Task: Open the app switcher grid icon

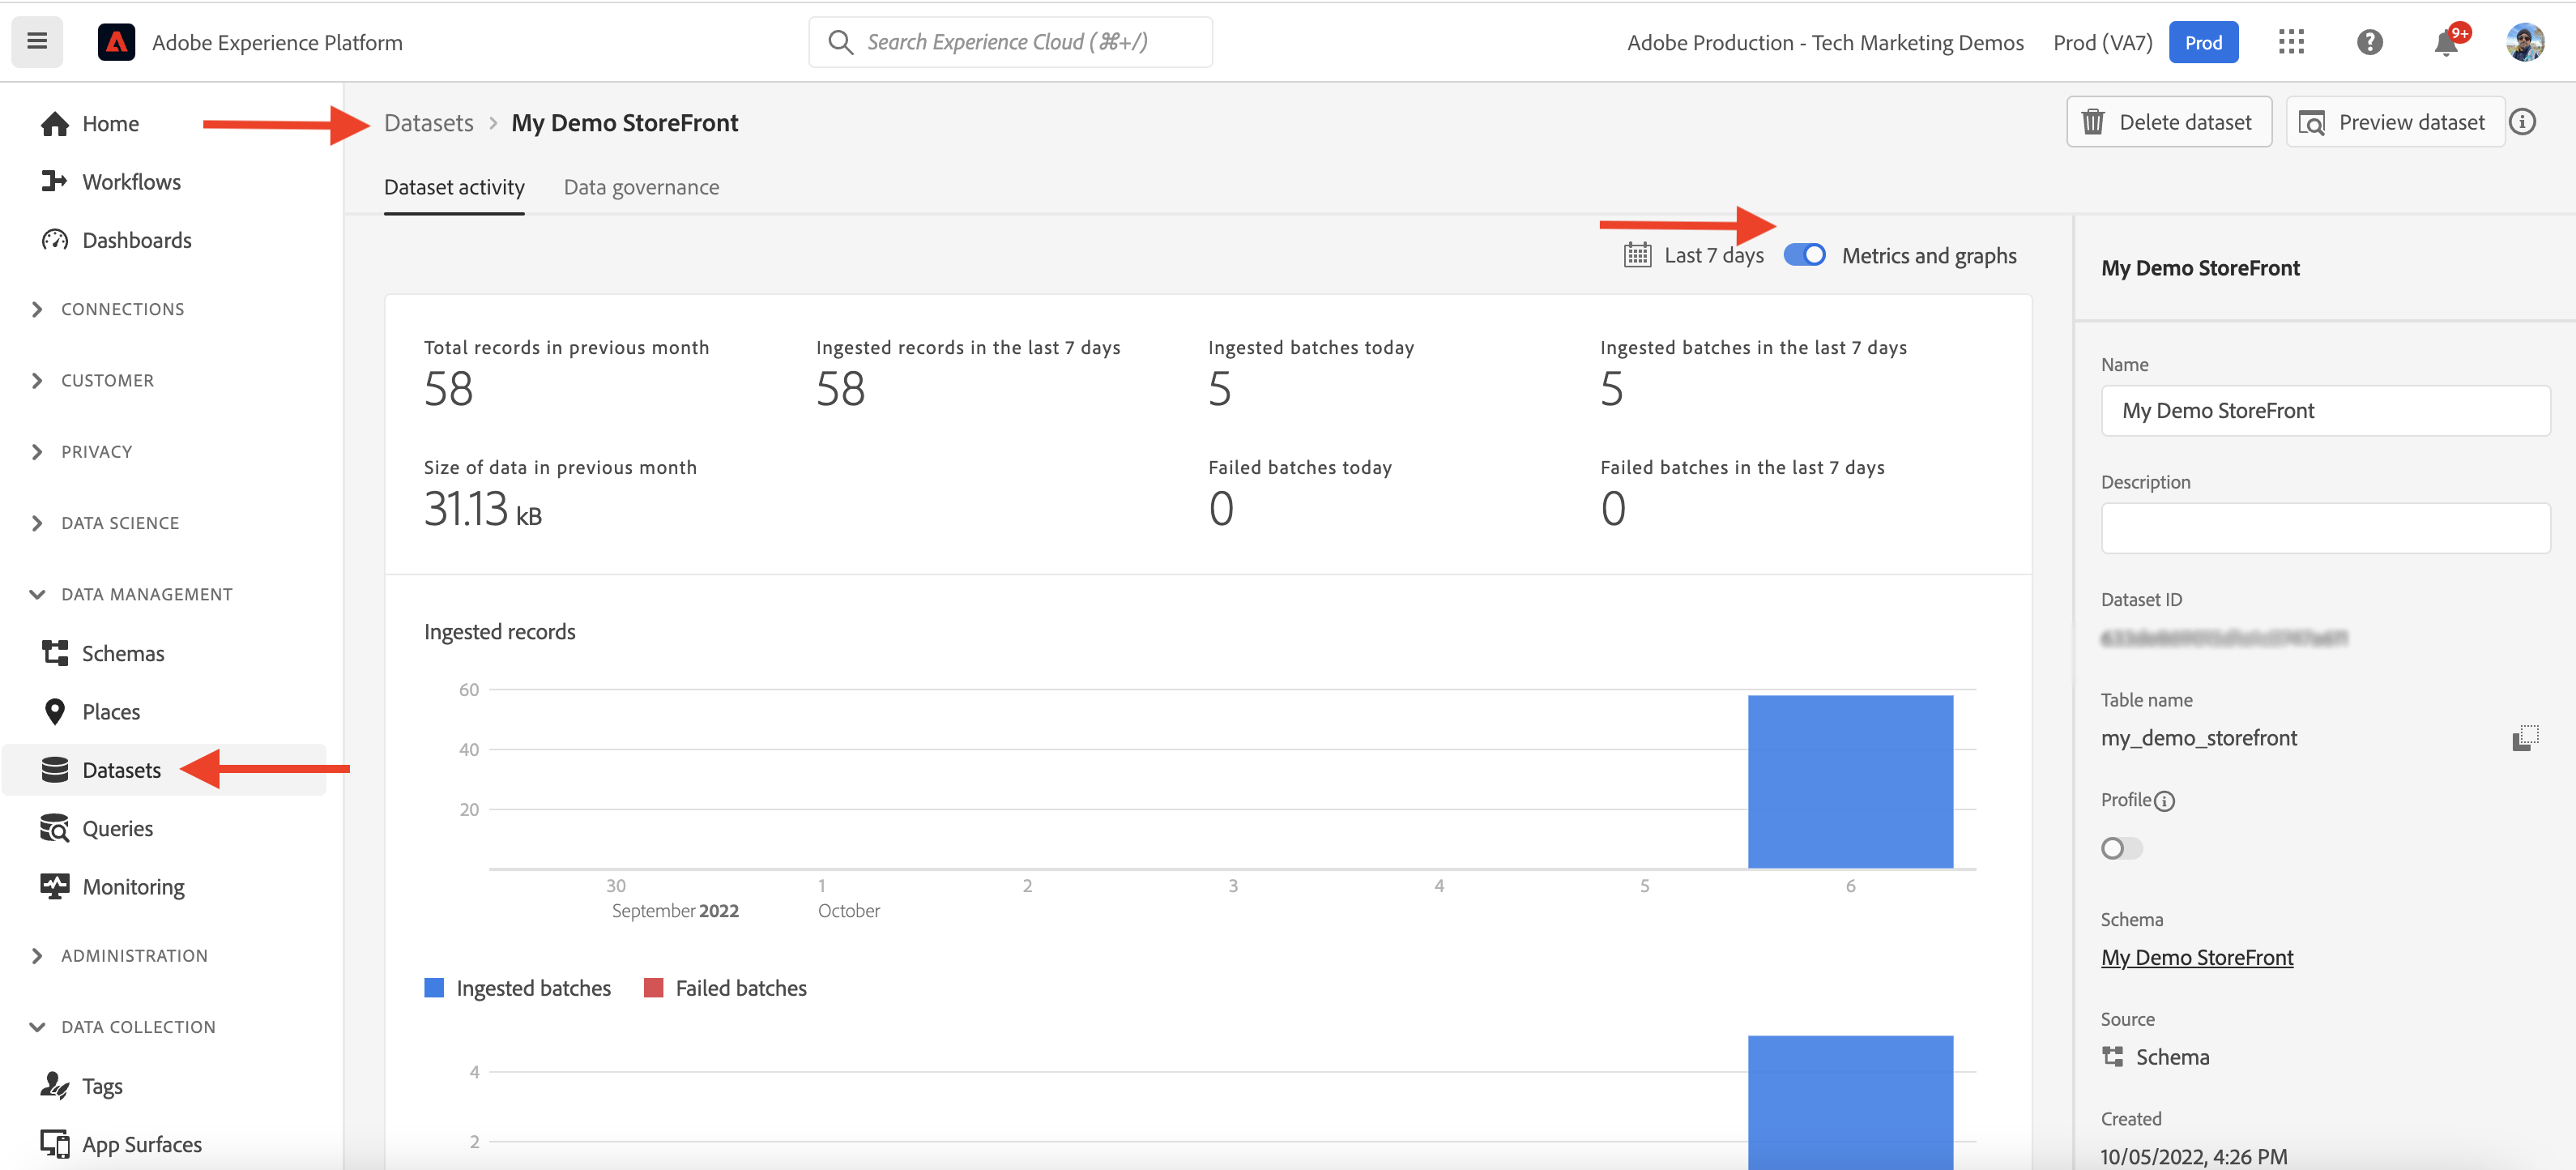Action: pyautogui.click(x=2291, y=42)
